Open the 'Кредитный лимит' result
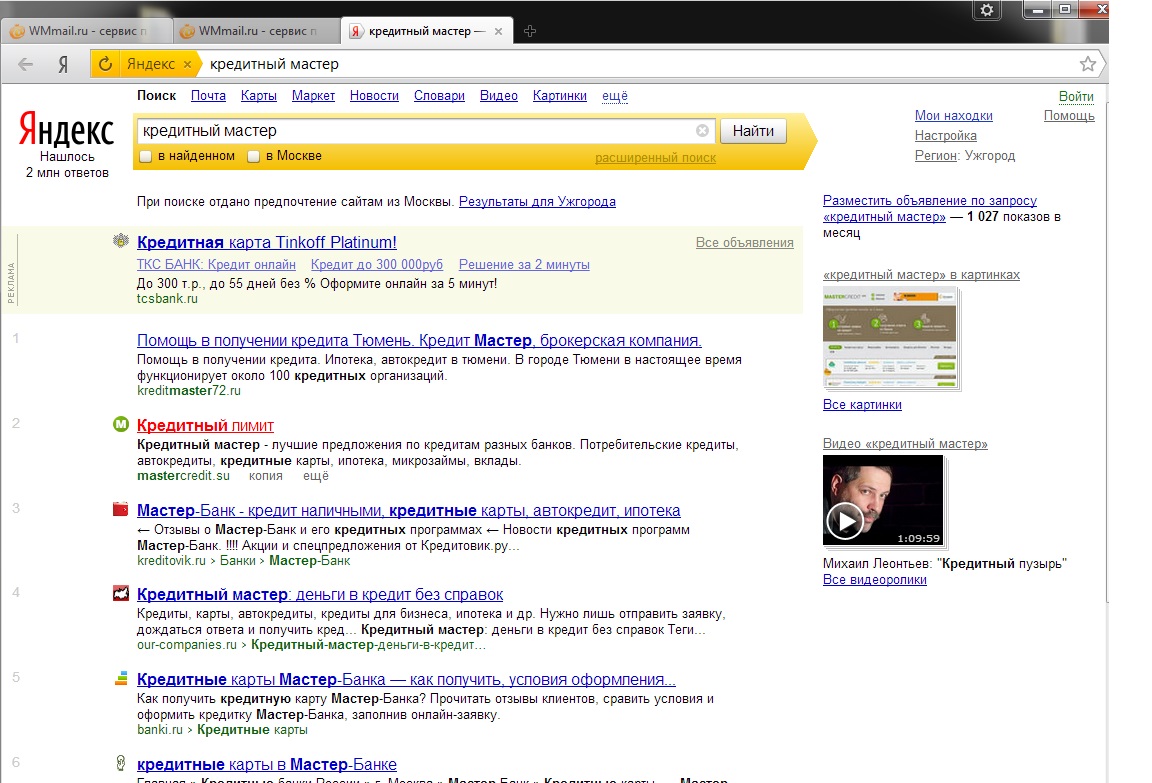 tap(205, 425)
